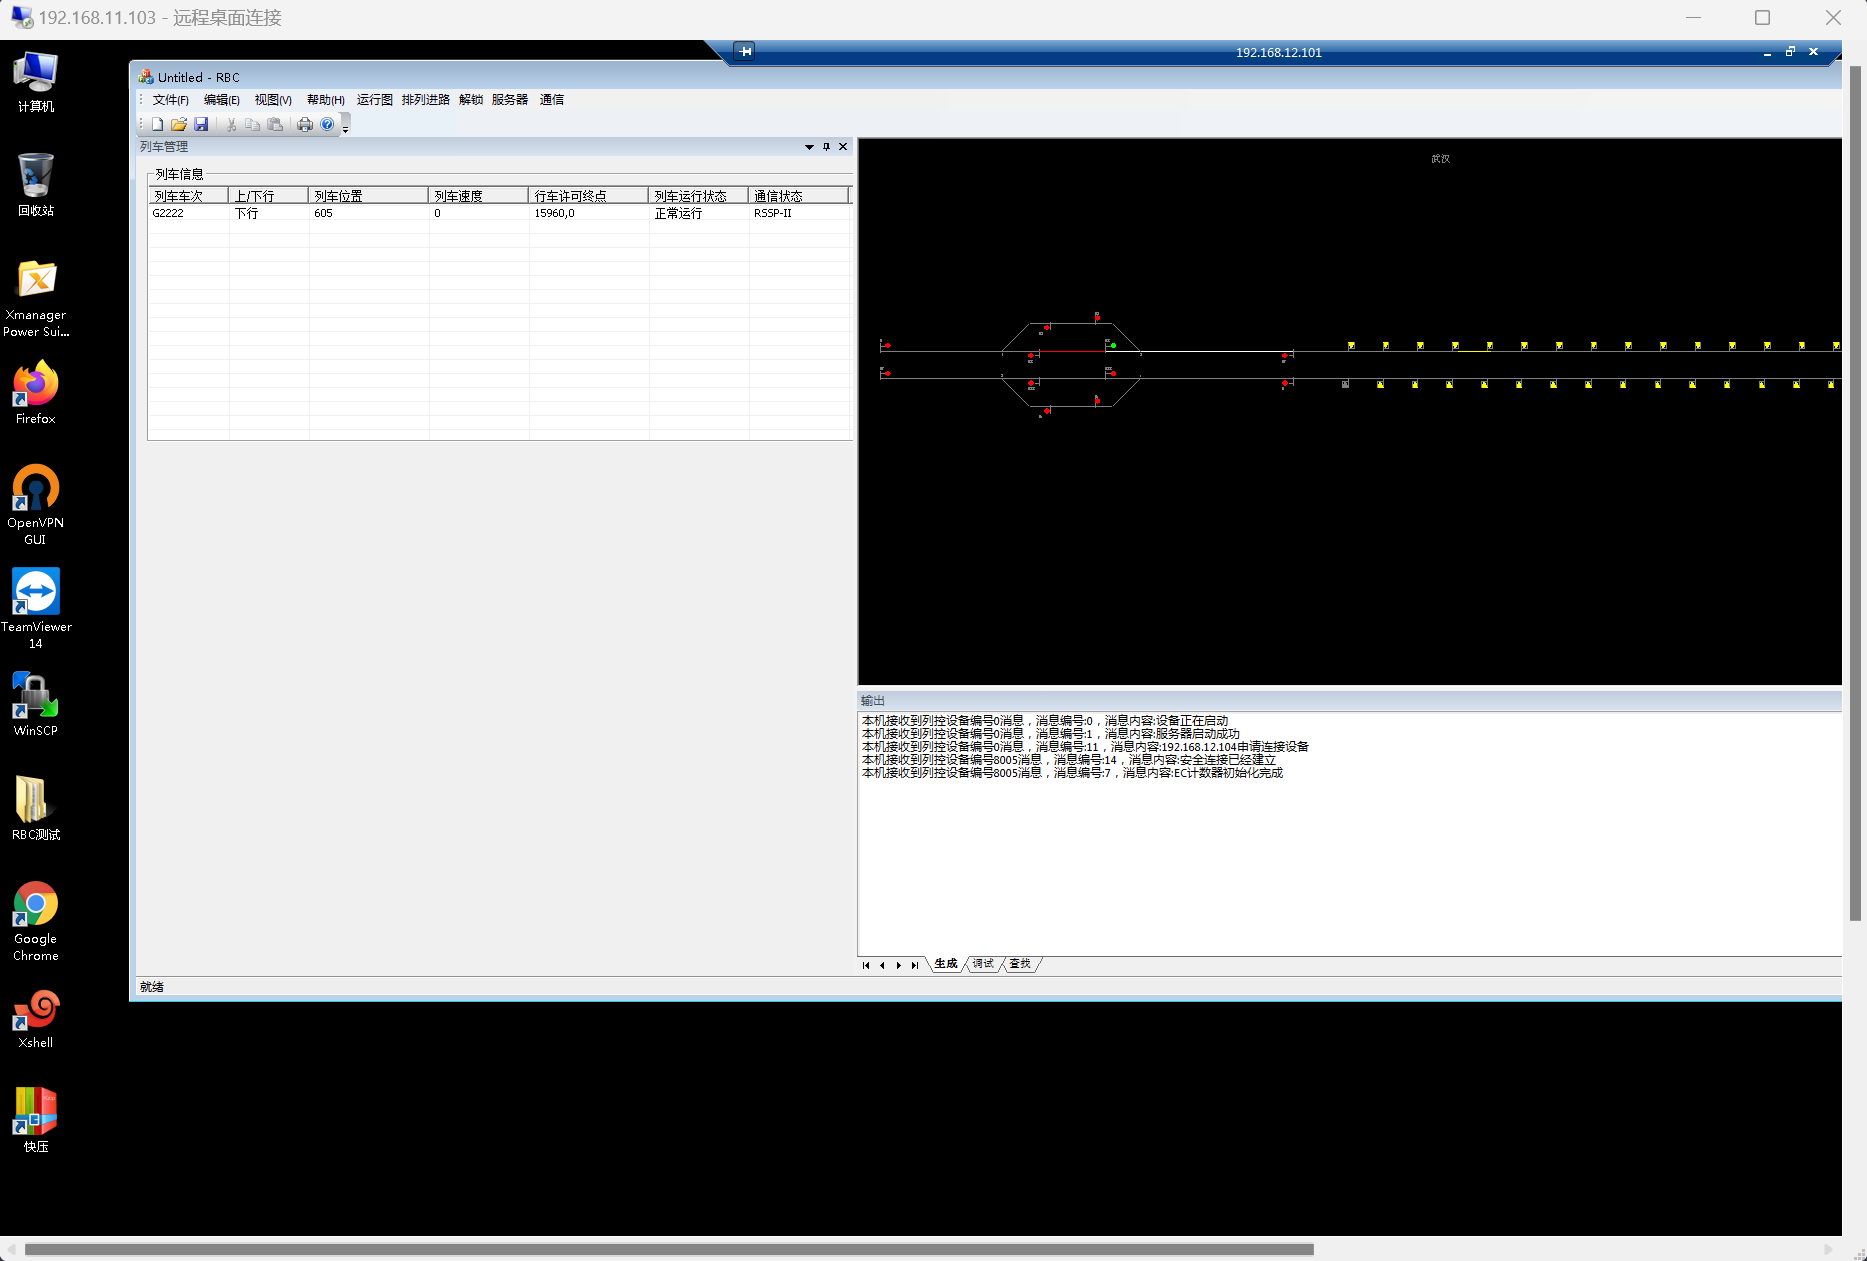This screenshot has height=1261, width=1867.
Task: Open the 回收站 recycle bin icon
Action: point(36,185)
